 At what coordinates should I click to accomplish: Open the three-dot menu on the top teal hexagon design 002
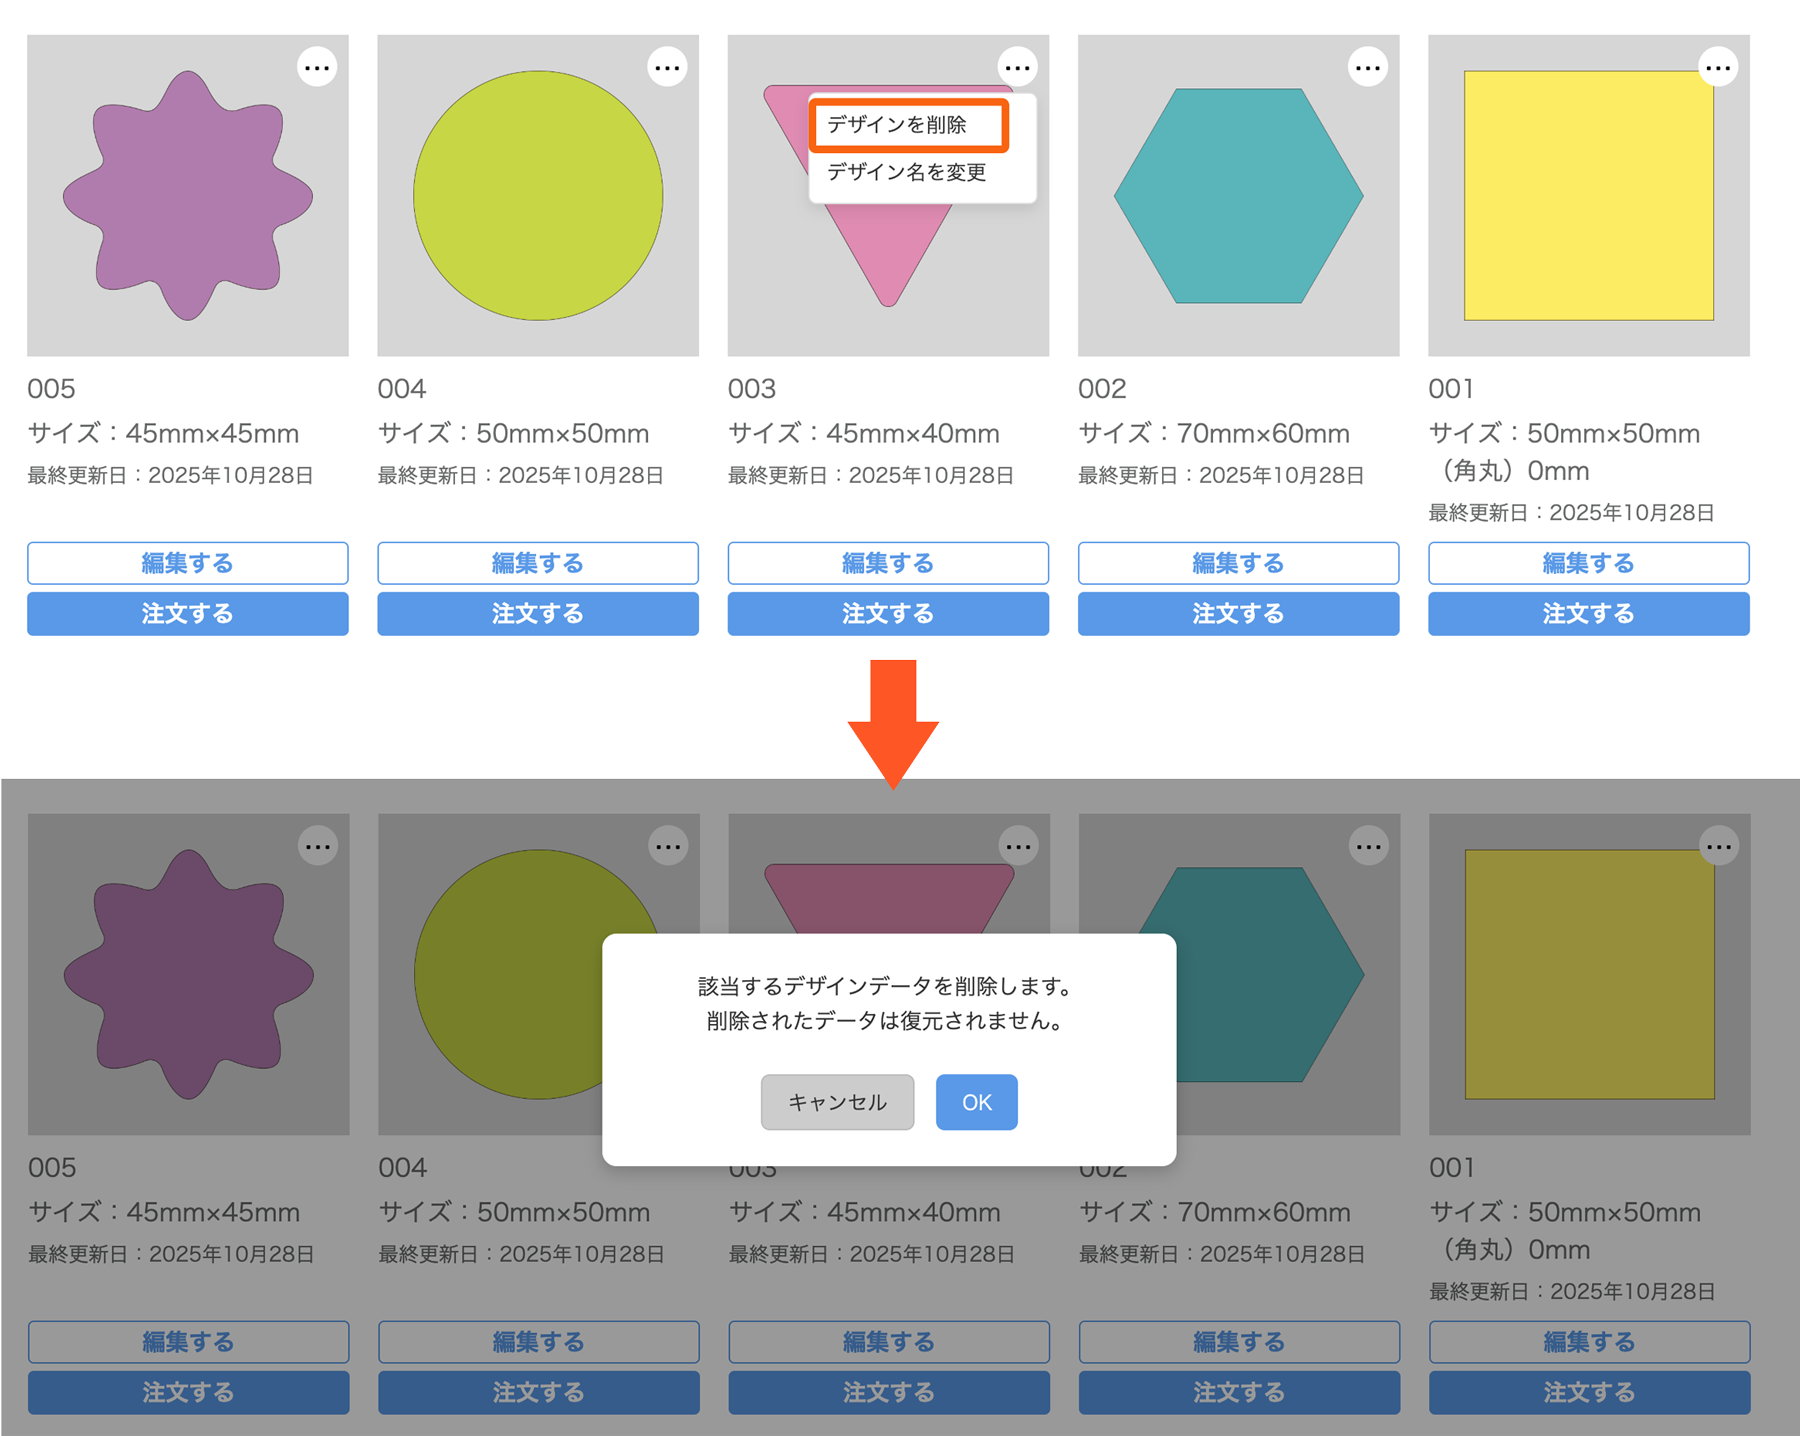[1367, 68]
